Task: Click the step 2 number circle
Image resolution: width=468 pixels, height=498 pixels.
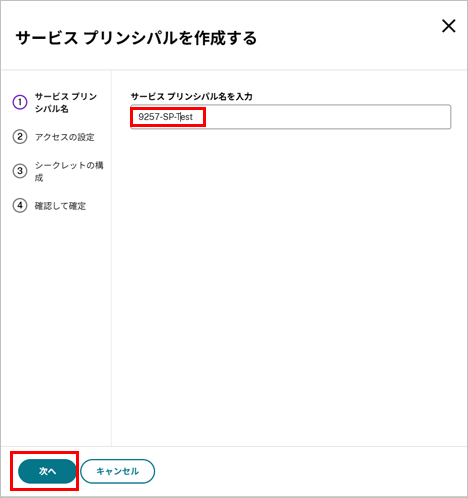Action: [x=20, y=137]
